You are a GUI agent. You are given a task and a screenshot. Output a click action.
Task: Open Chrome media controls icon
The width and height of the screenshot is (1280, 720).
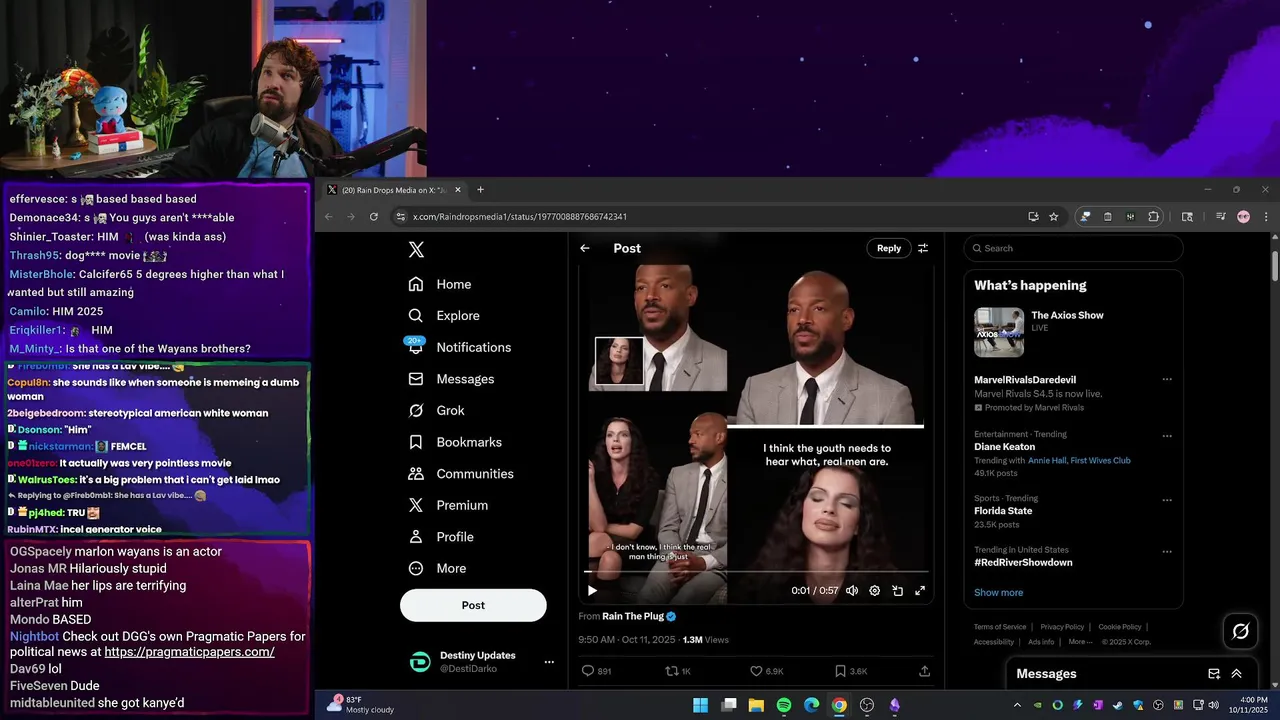(1220, 216)
